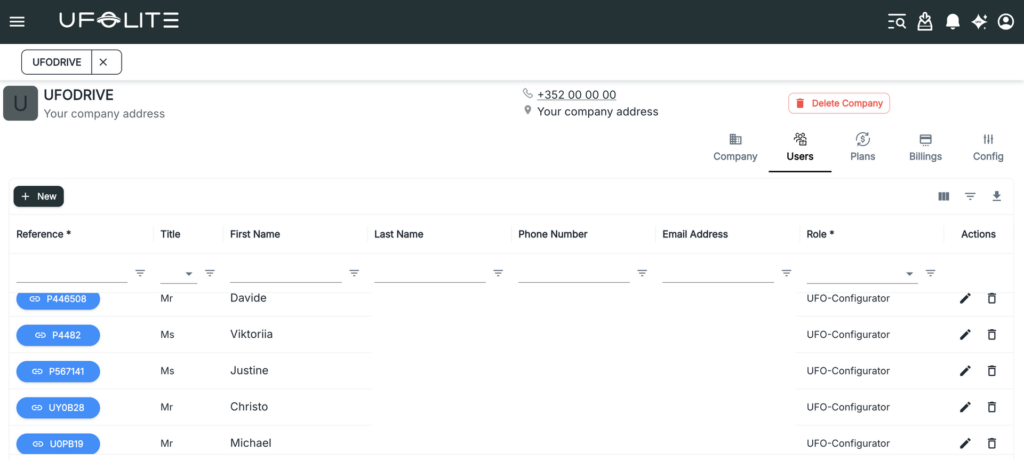Open the table filter list icon
This screenshot has height=460, width=1024.
coord(970,197)
